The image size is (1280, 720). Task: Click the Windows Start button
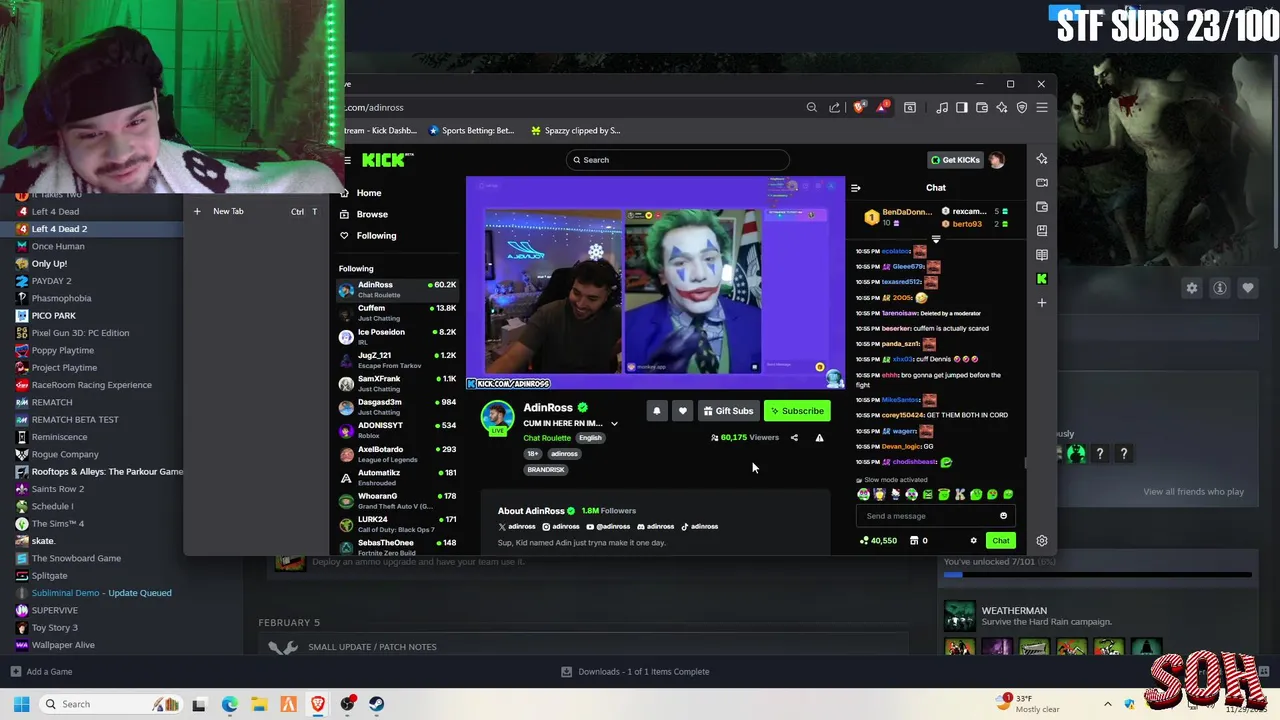click(x=21, y=704)
